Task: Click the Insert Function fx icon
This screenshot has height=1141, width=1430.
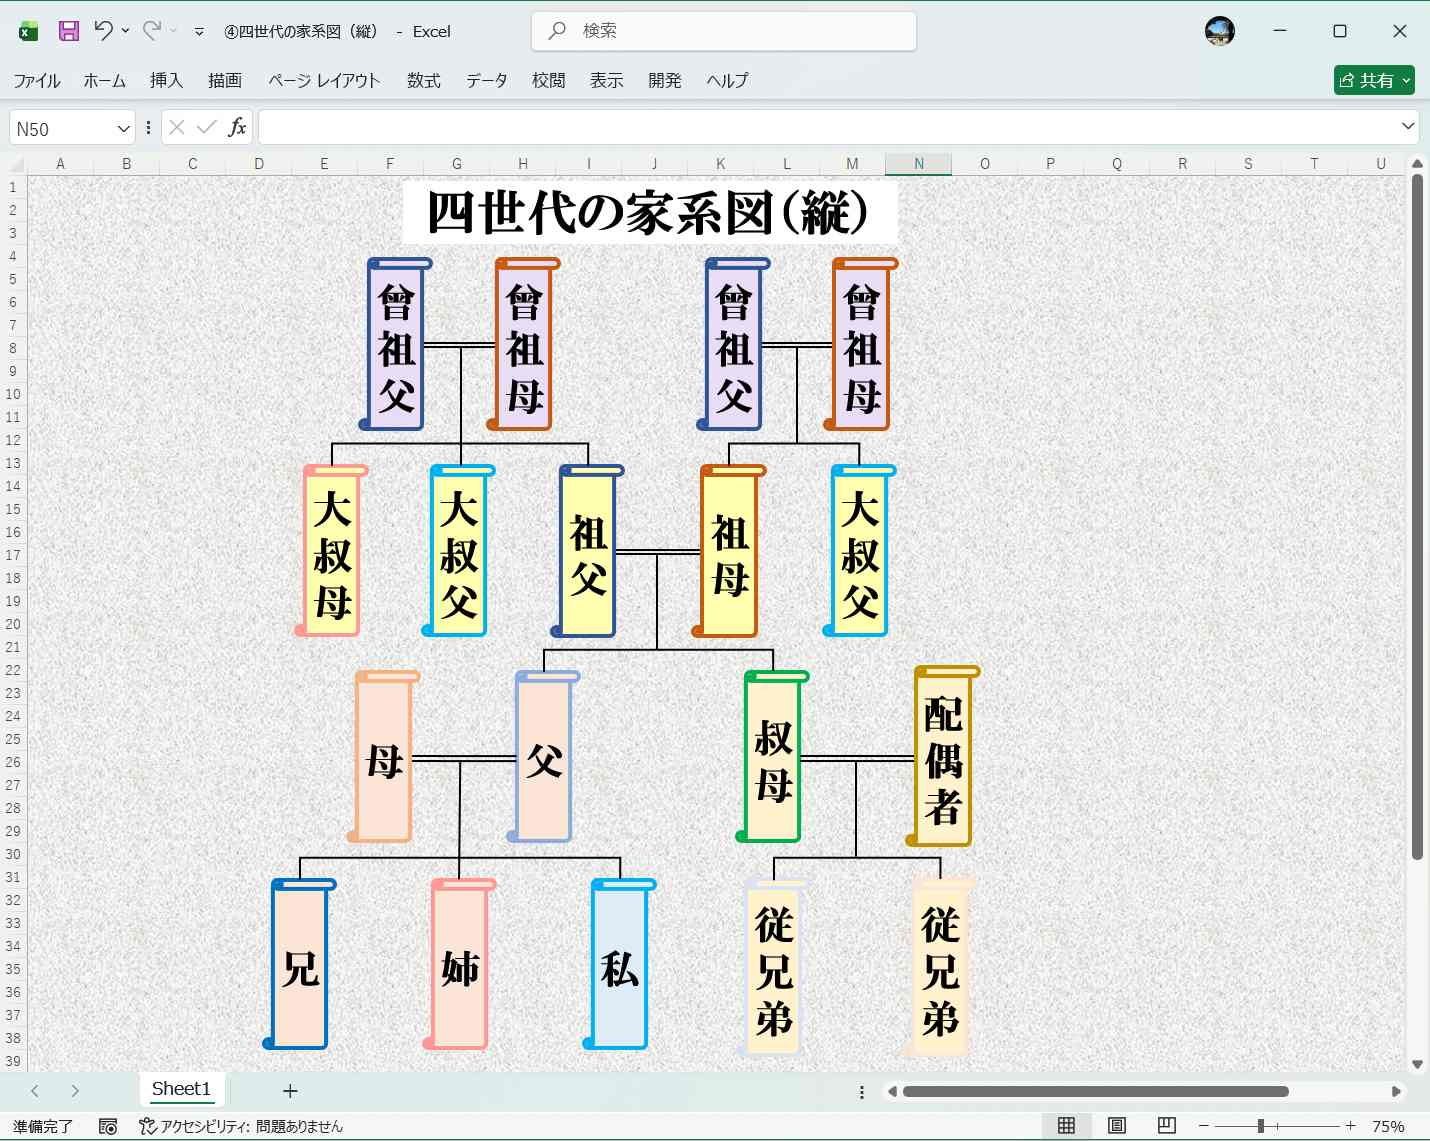Action: point(237,127)
